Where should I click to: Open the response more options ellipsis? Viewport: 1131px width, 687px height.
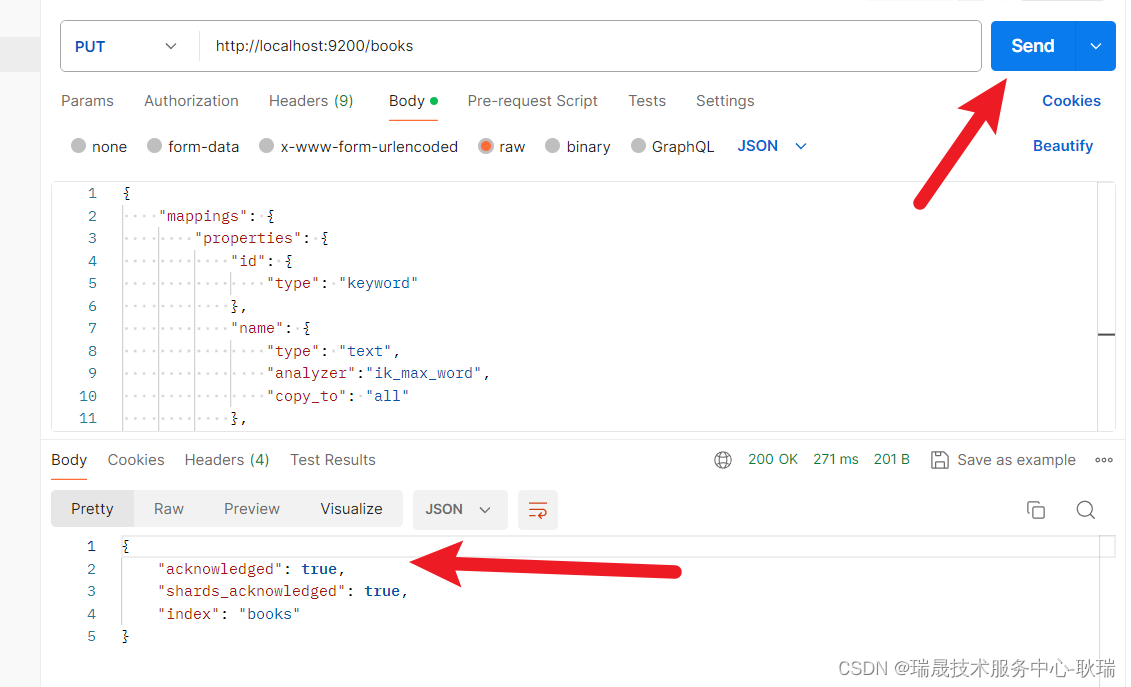[x=1104, y=460]
